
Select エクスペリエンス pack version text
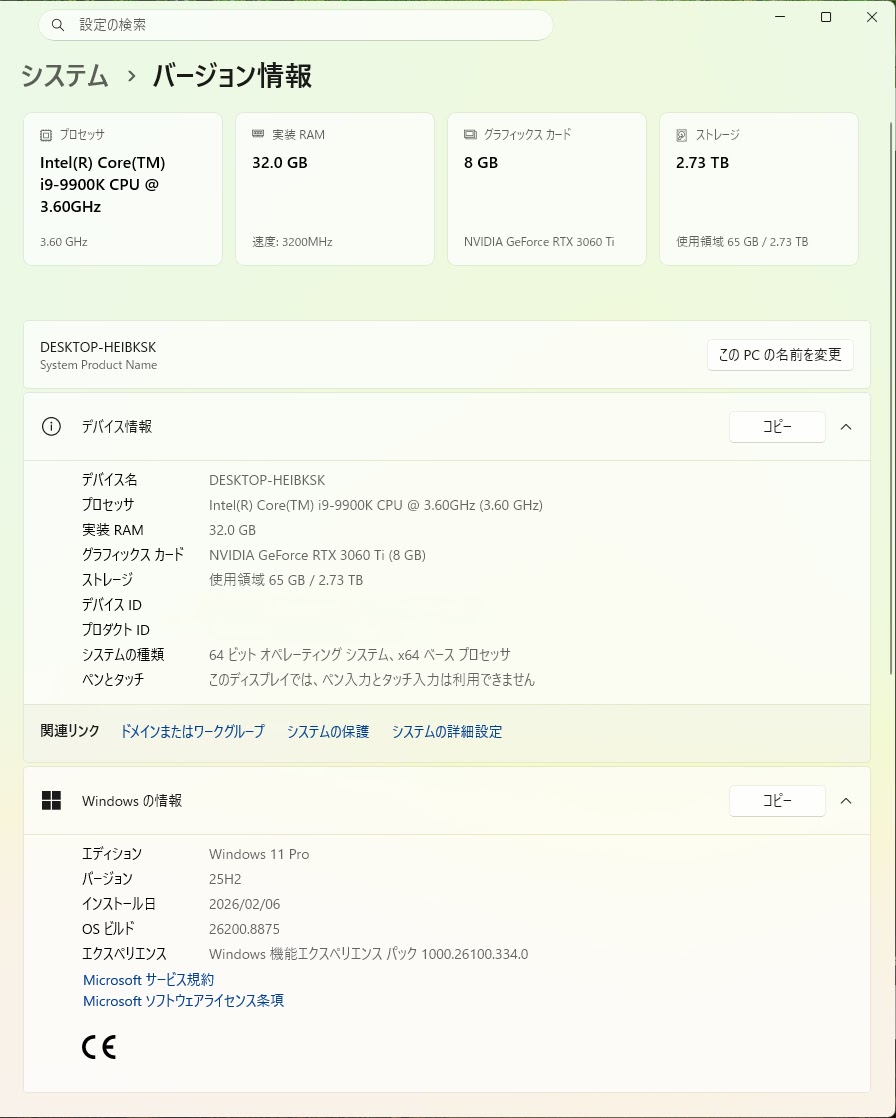pyautogui.click(x=369, y=954)
